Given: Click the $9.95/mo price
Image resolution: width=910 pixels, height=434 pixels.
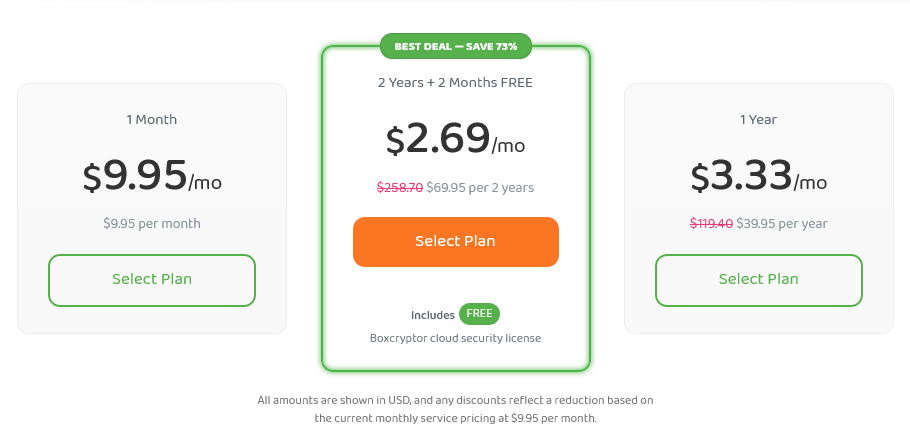Looking at the screenshot, I should [152, 177].
